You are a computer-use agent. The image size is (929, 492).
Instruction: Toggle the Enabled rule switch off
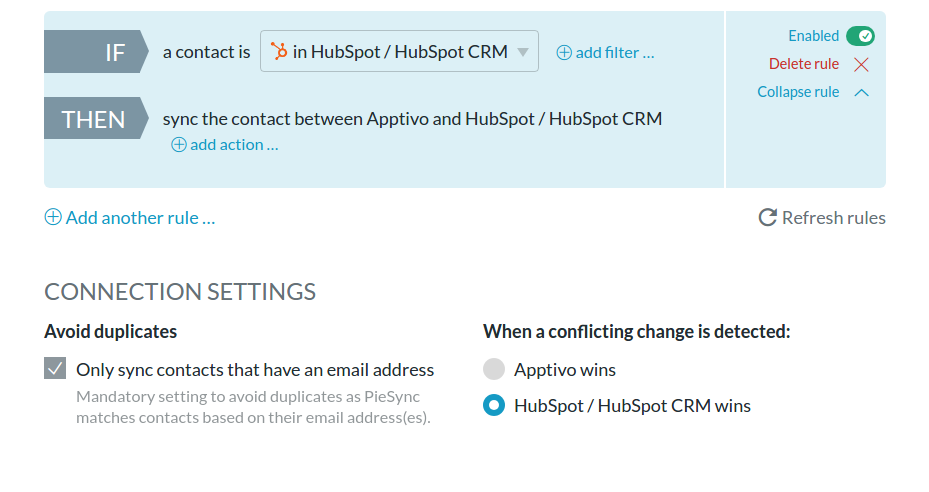pos(860,36)
